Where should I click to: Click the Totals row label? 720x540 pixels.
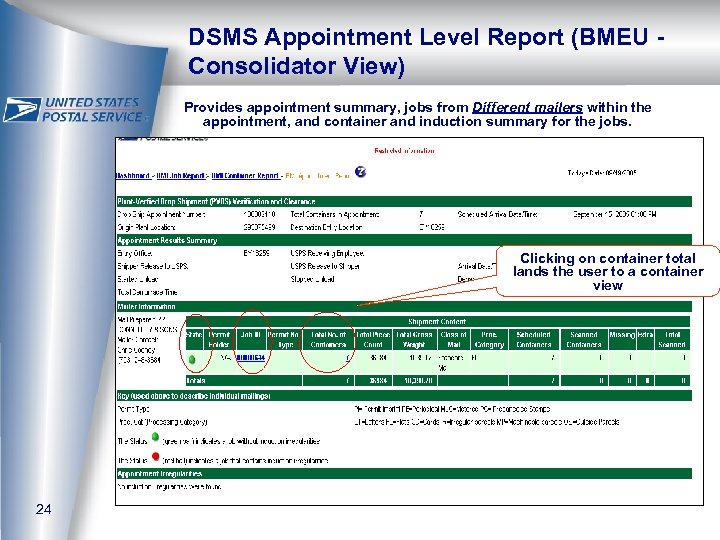[196, 380]
